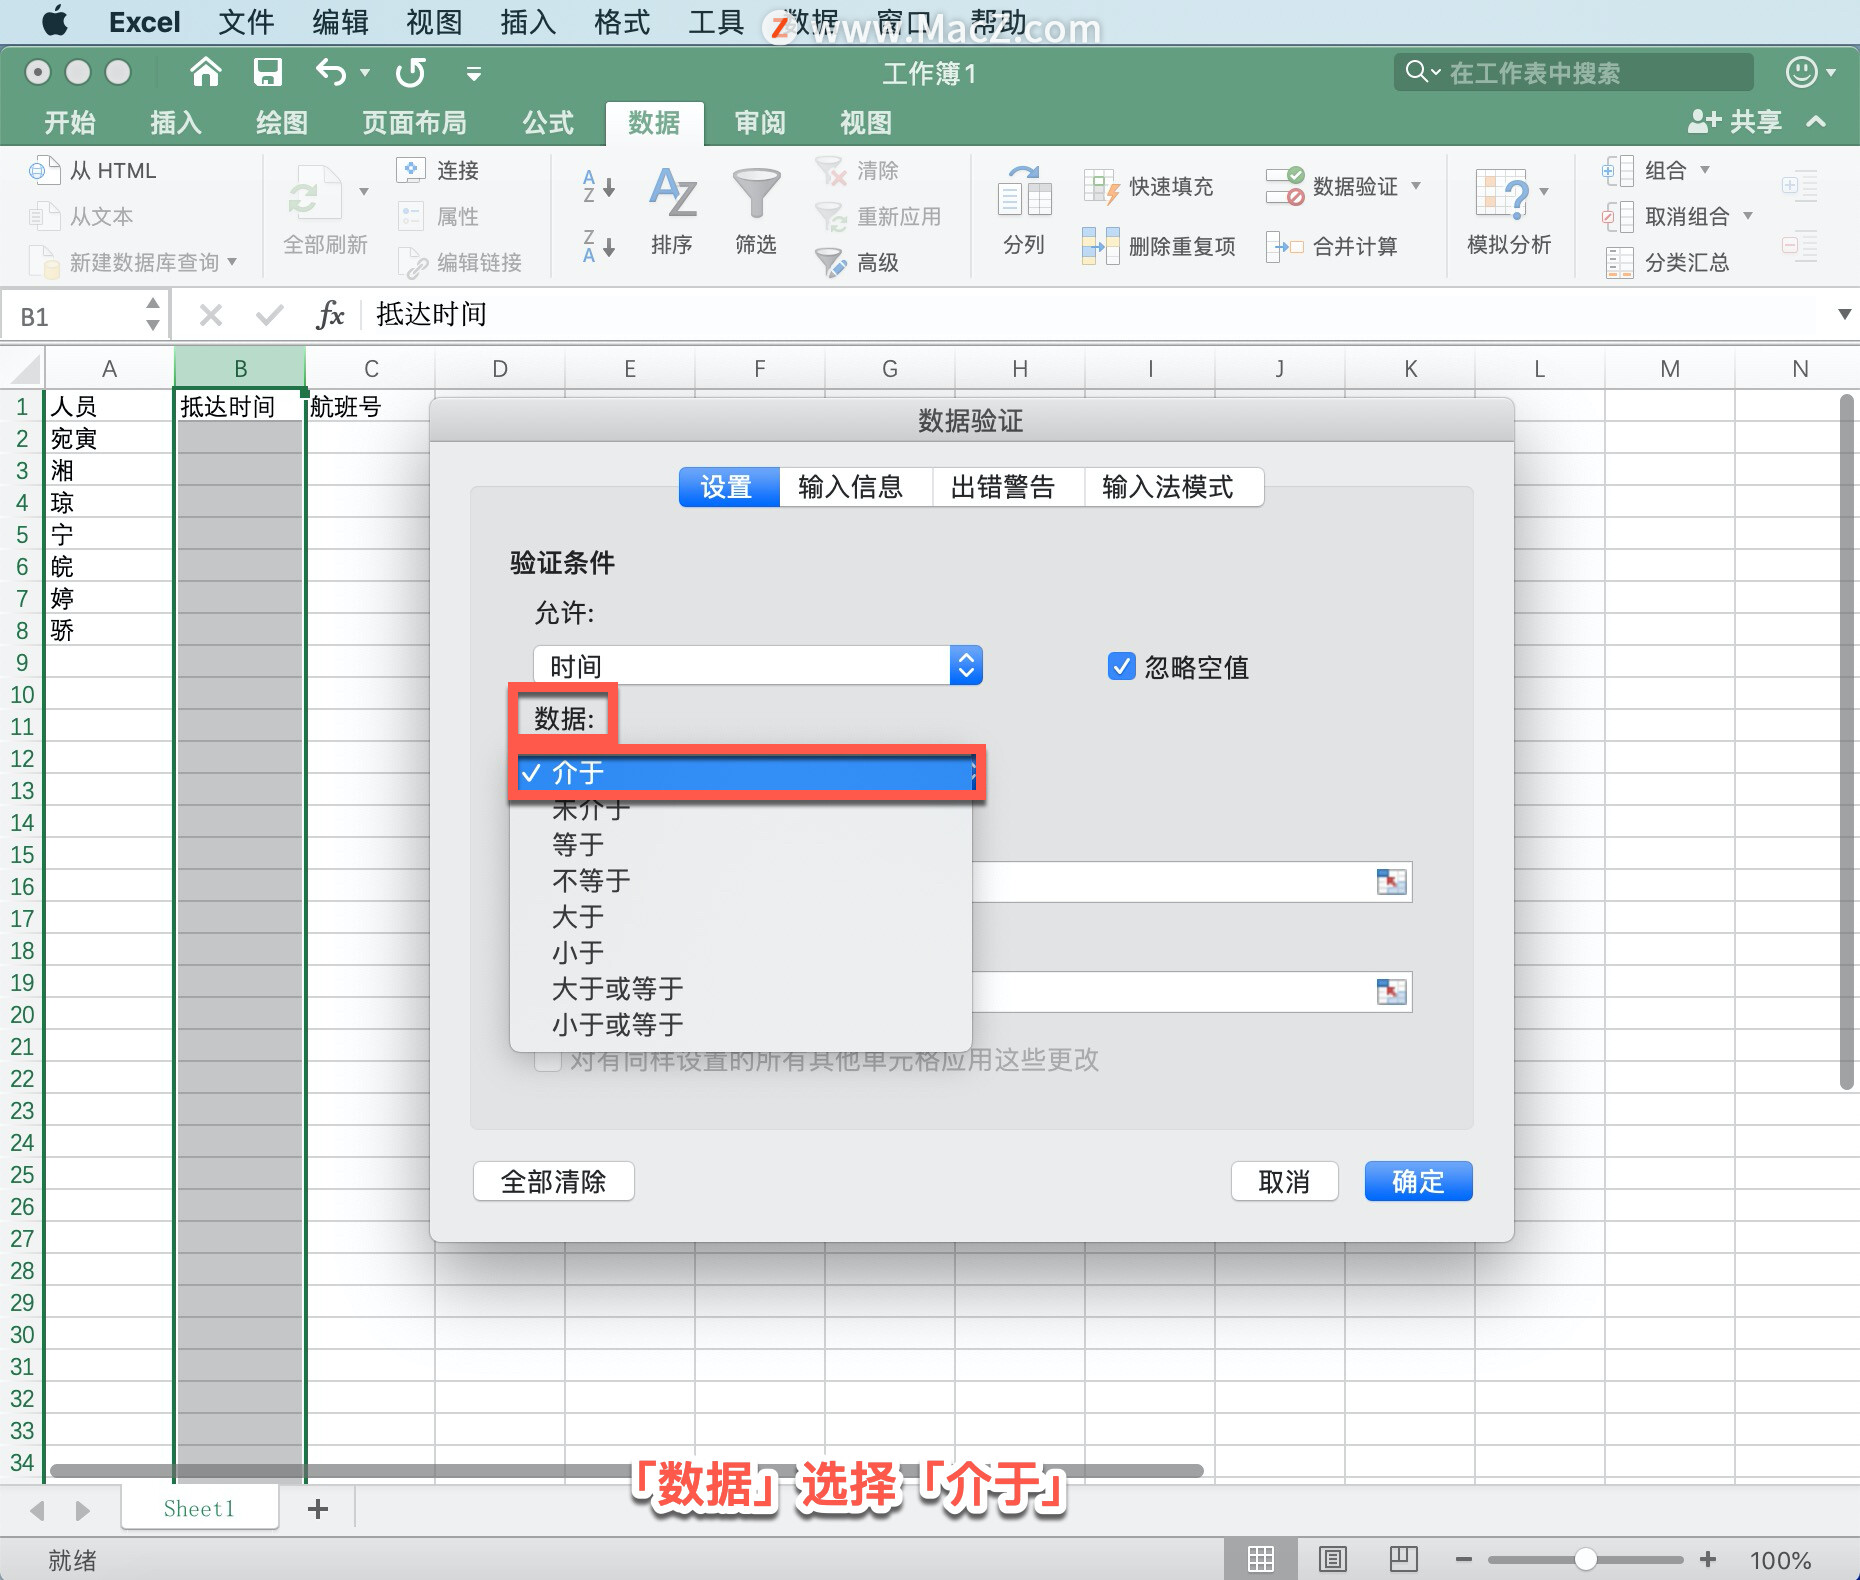
Task: Open the 文件 menu in menu bar
Action: 246,22
